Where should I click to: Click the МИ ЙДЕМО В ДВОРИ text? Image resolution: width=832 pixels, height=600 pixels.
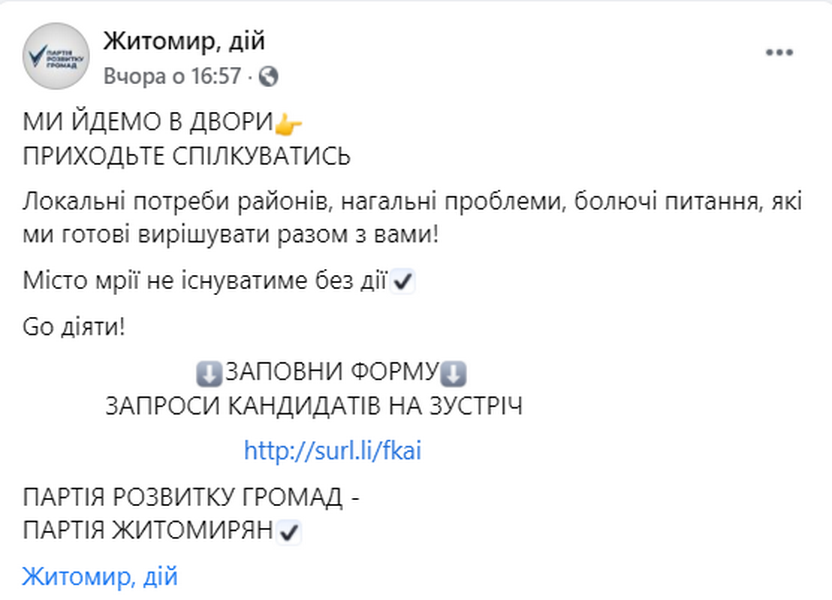pos(148,123)
